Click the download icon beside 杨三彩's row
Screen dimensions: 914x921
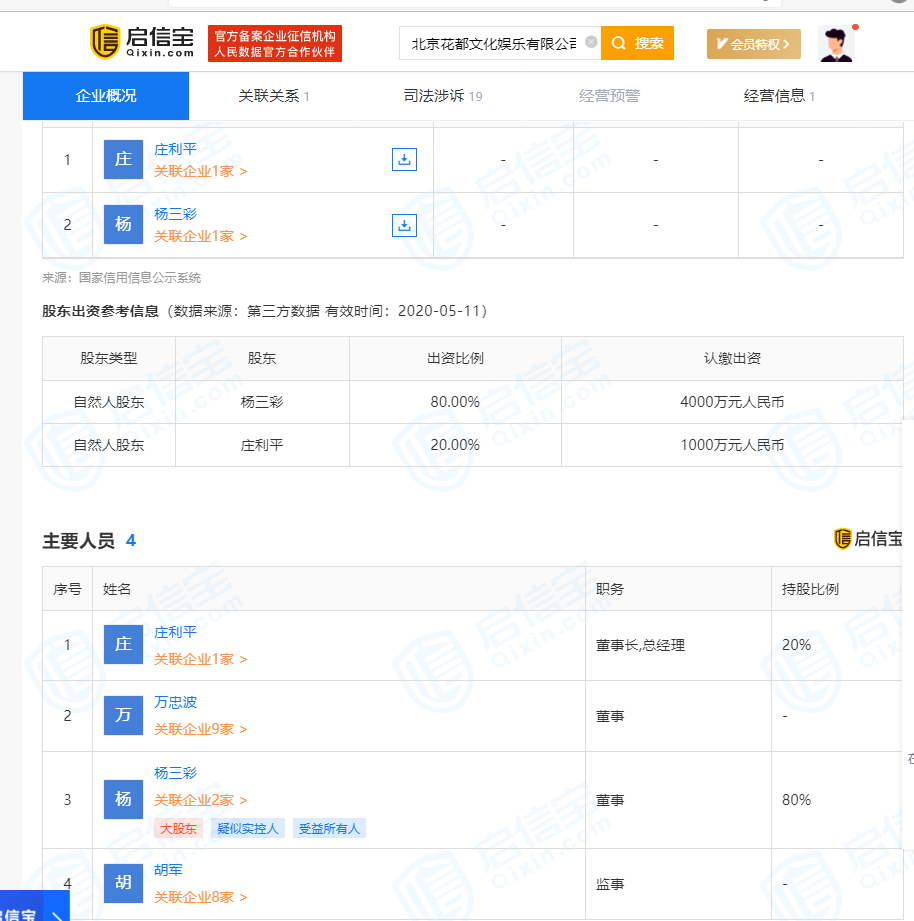point(404,224)
